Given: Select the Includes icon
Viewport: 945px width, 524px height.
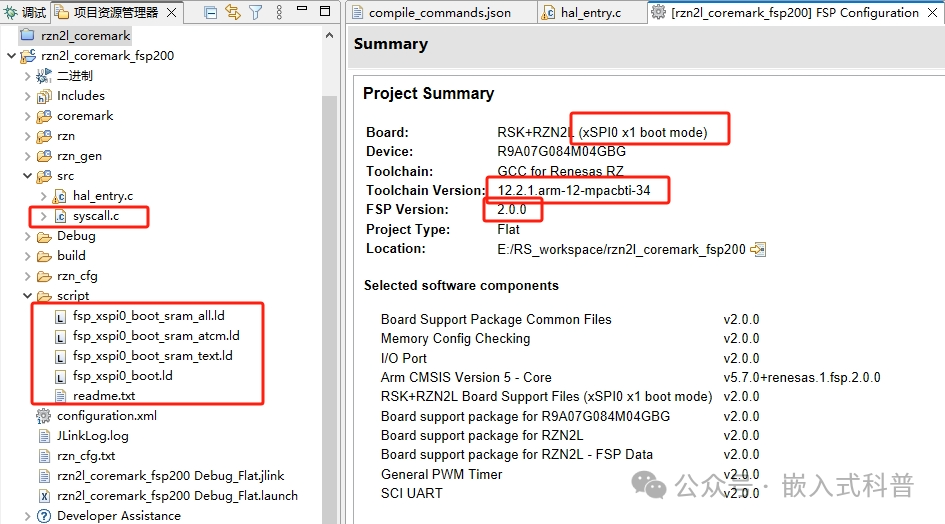Looking at the screenshot, I should pyautogui.click(x=43, y=96).
